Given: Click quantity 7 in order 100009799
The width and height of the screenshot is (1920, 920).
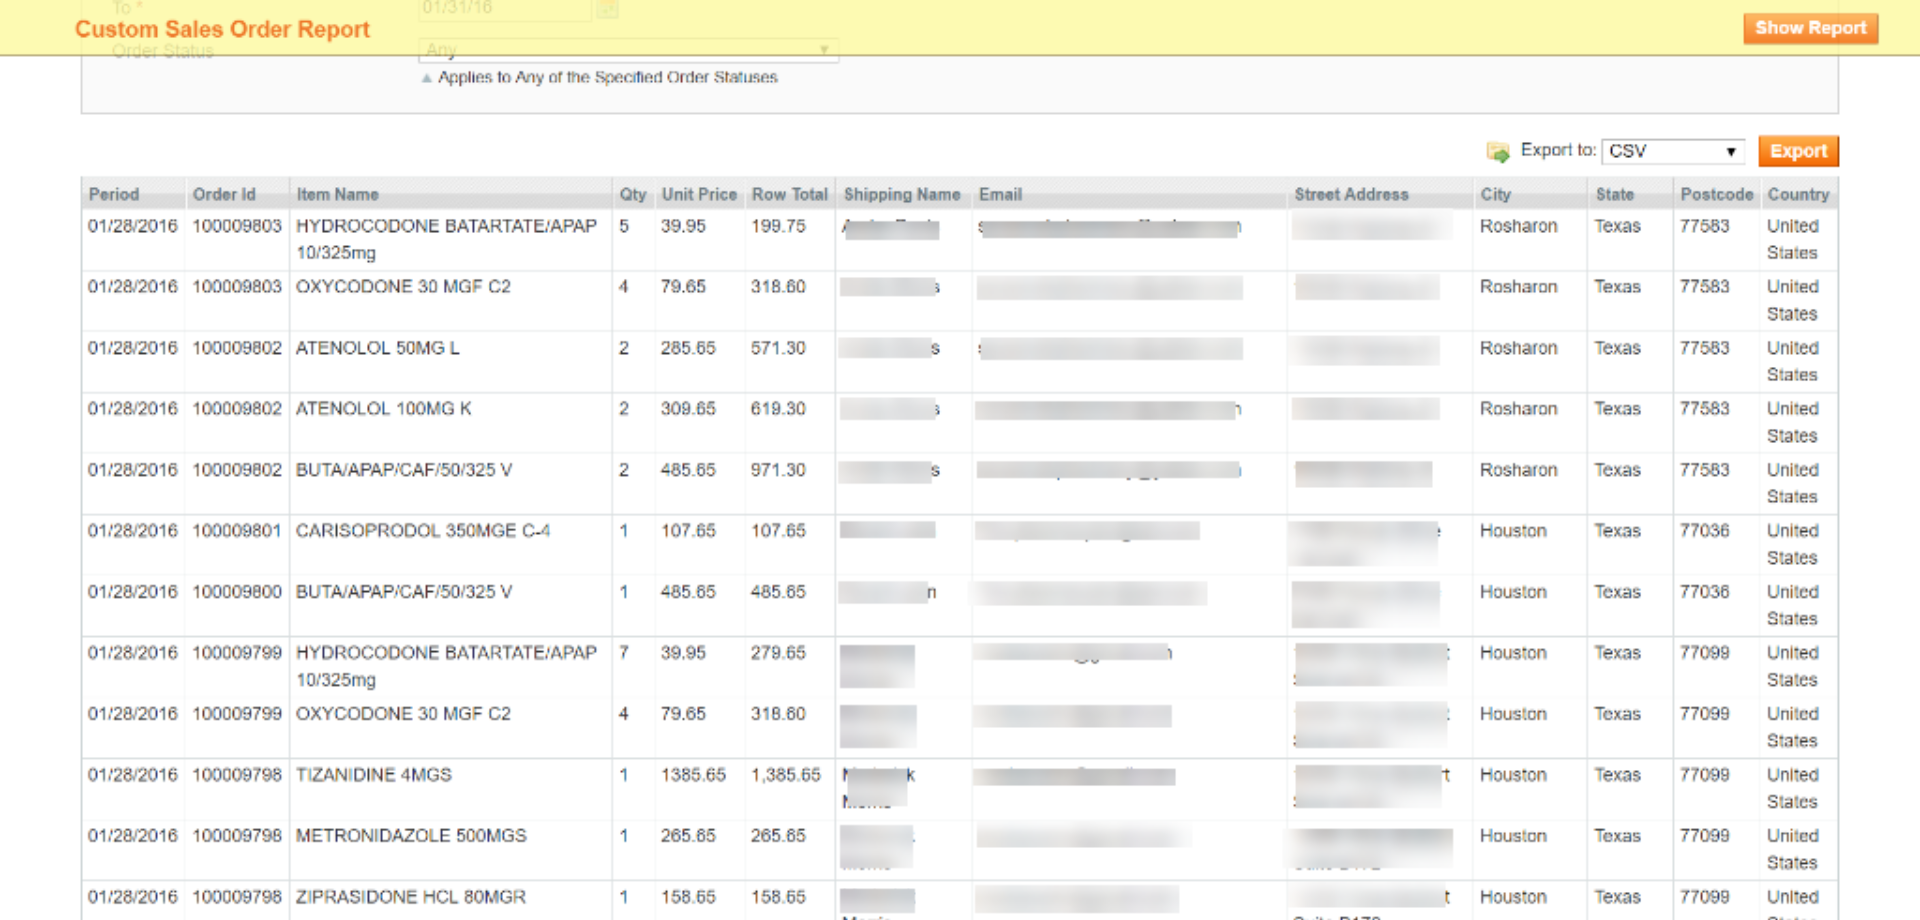Looking at the screenshot, I should coord(624,653).
